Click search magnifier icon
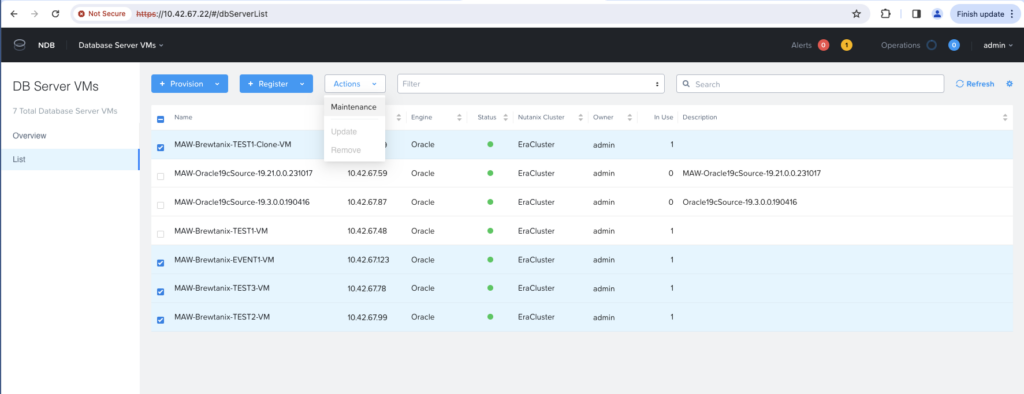The image size is (1024, 394). (x=687, y=84)
